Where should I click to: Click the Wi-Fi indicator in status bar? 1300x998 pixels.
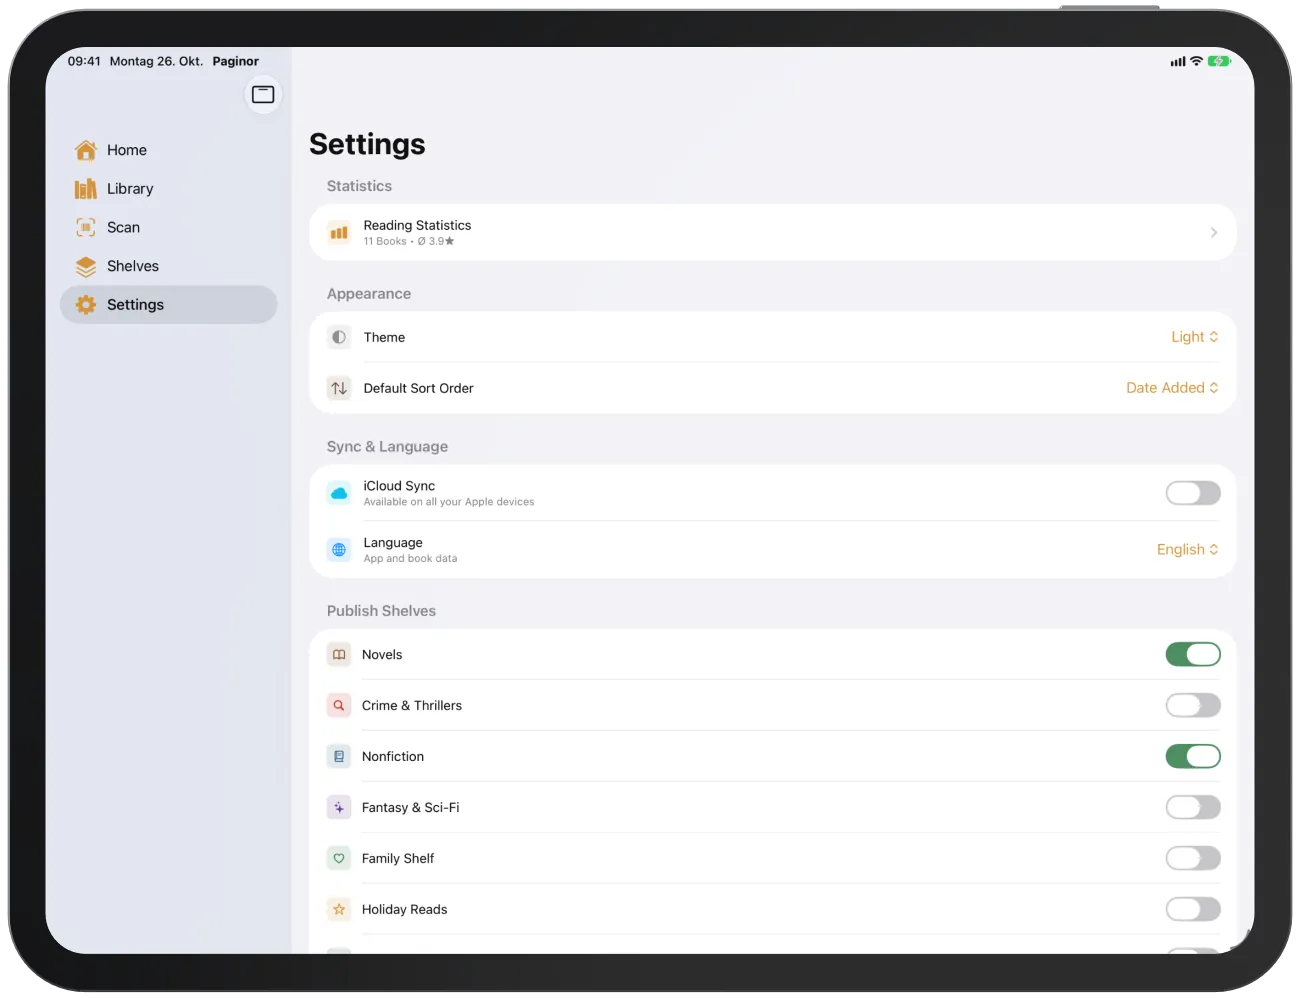click(1196, 61)
